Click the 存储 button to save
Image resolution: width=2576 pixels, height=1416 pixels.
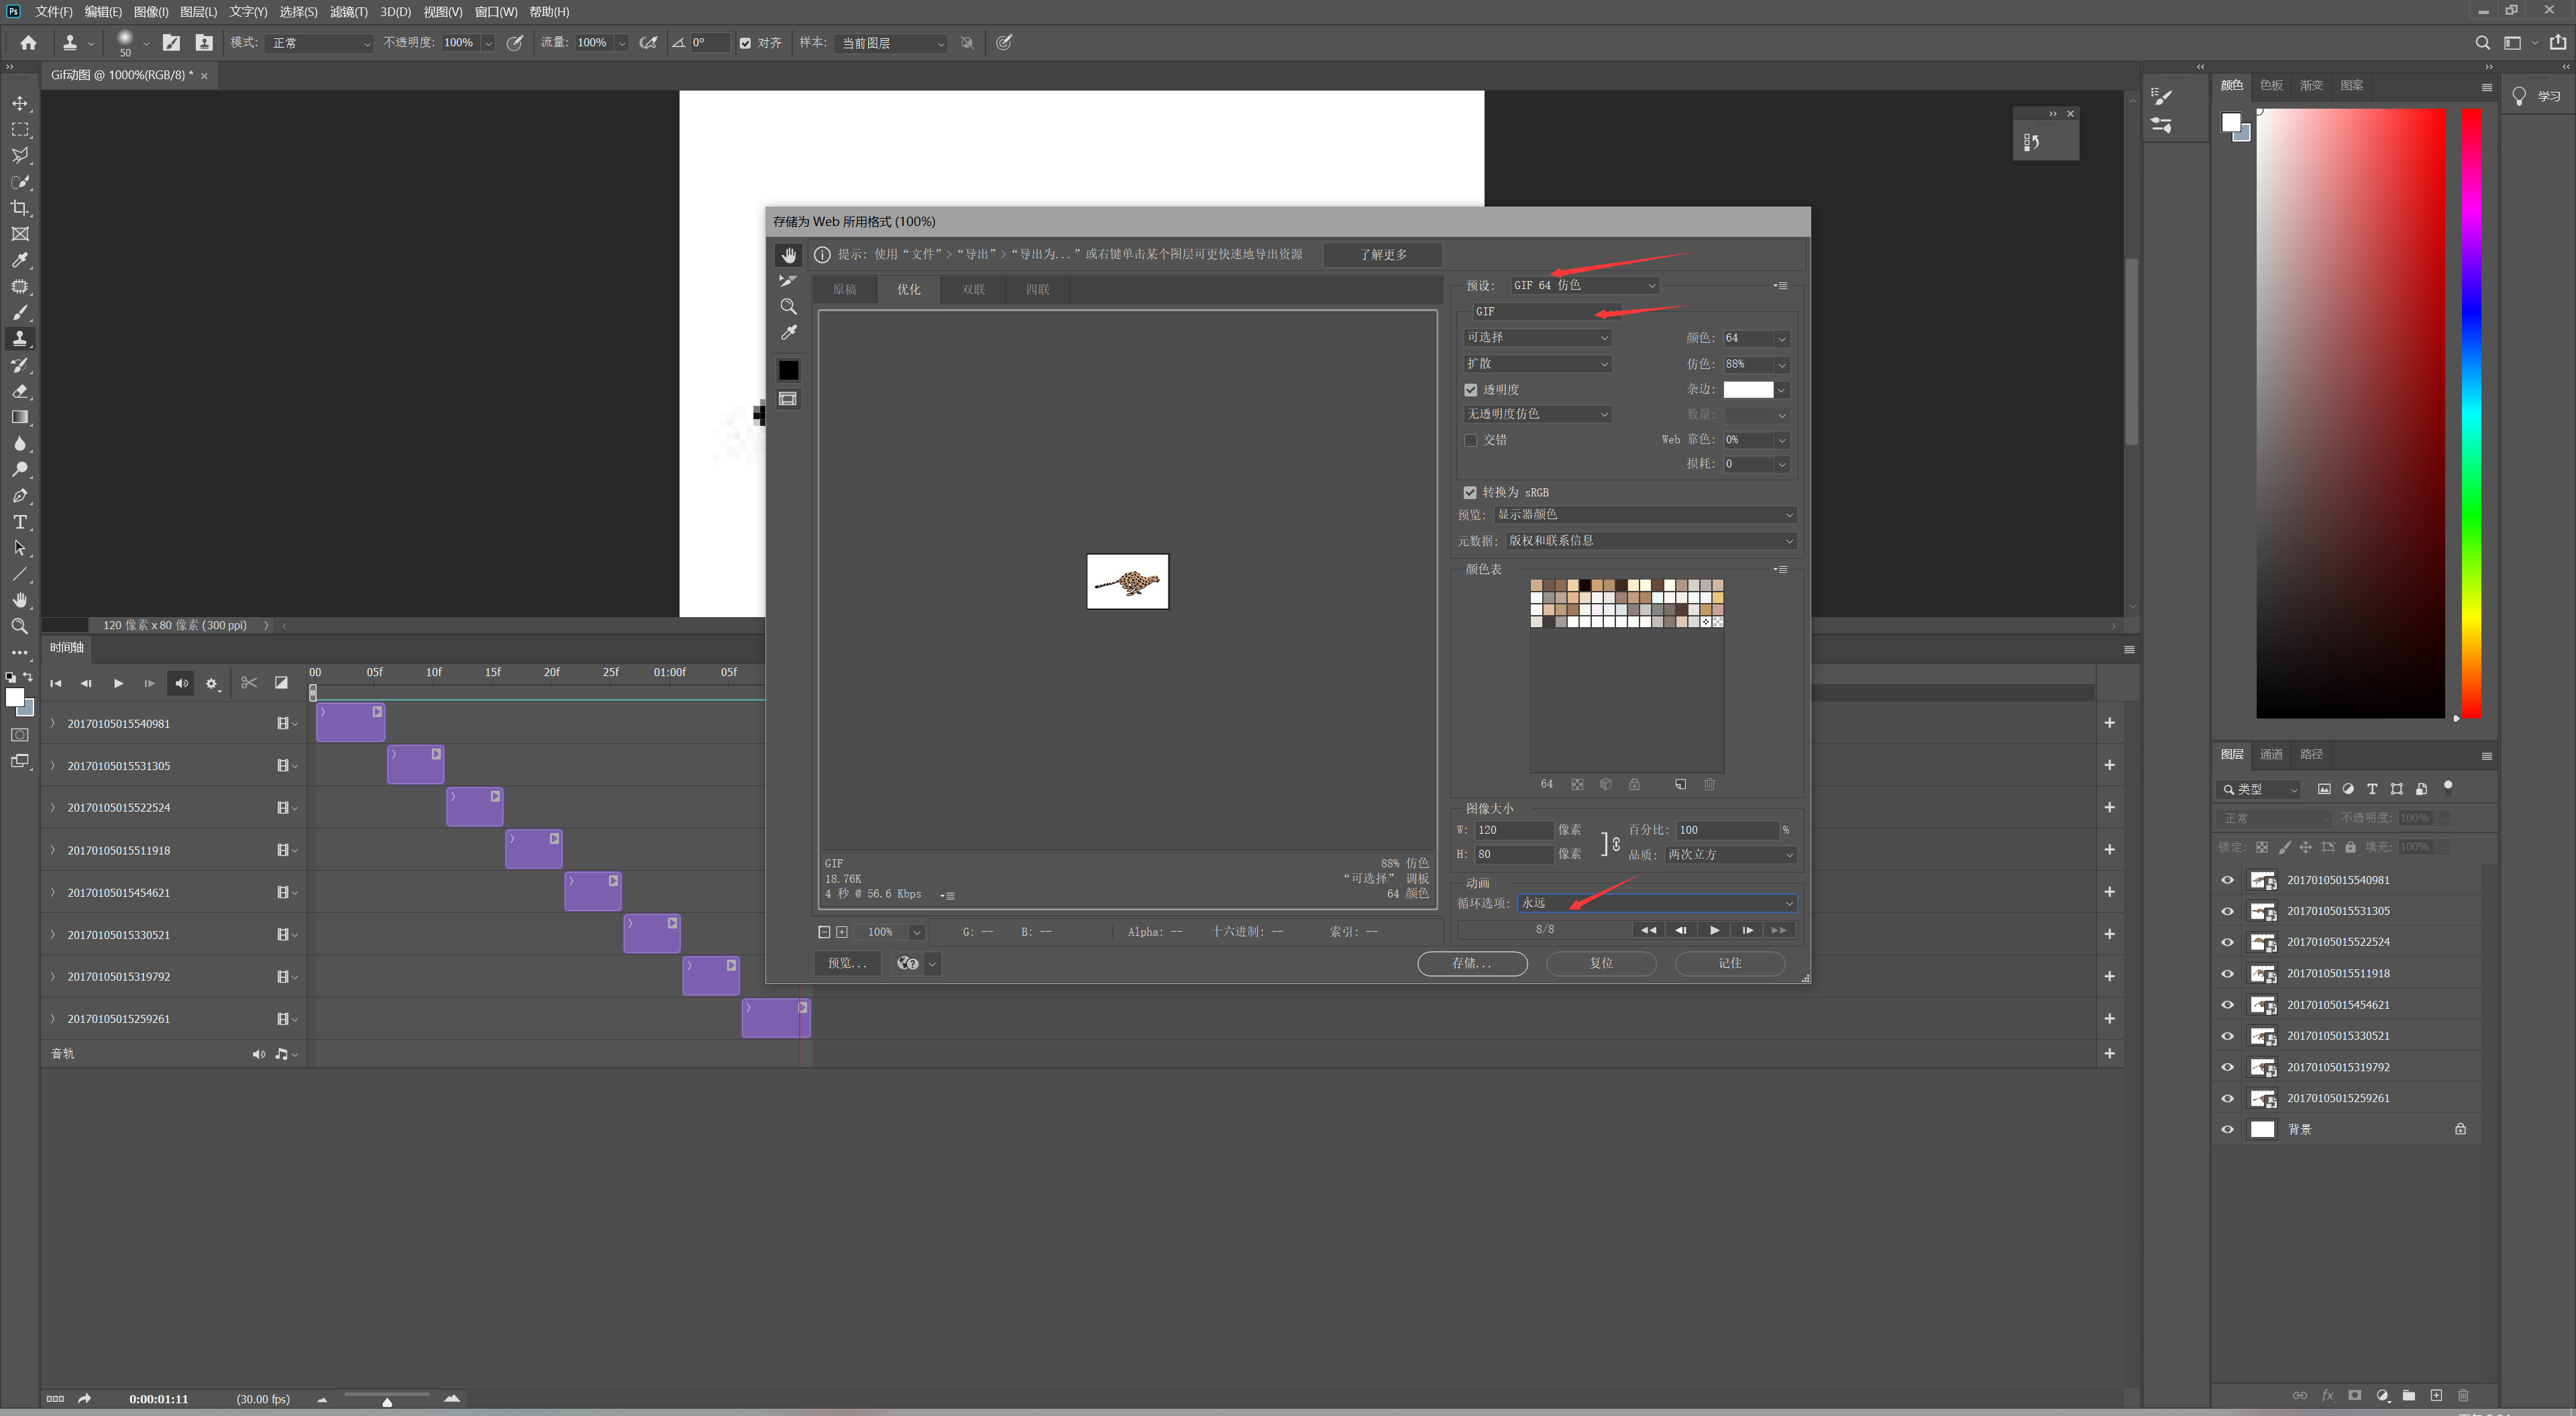[1472, 963]
